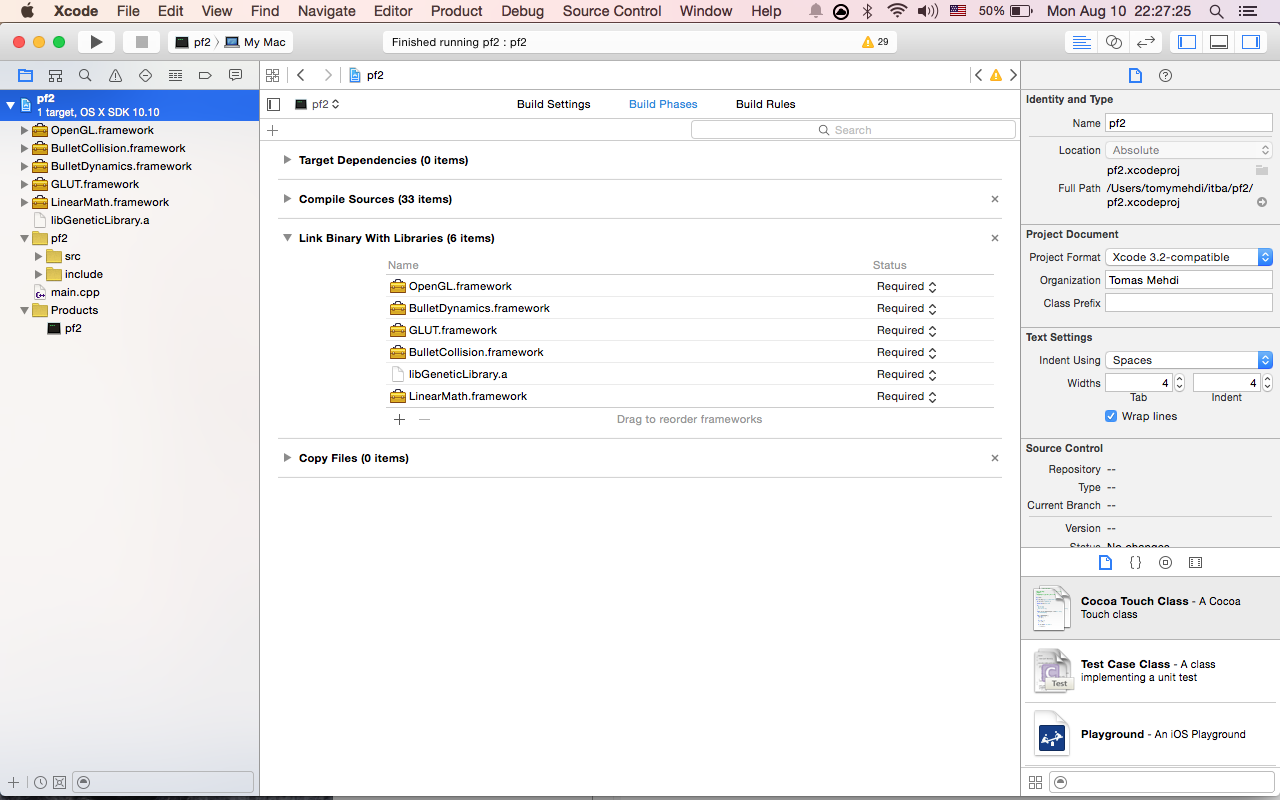Open Spotlight search in menu bar
Viewport: 1280px width, 800px height.
coord(1216,11)
